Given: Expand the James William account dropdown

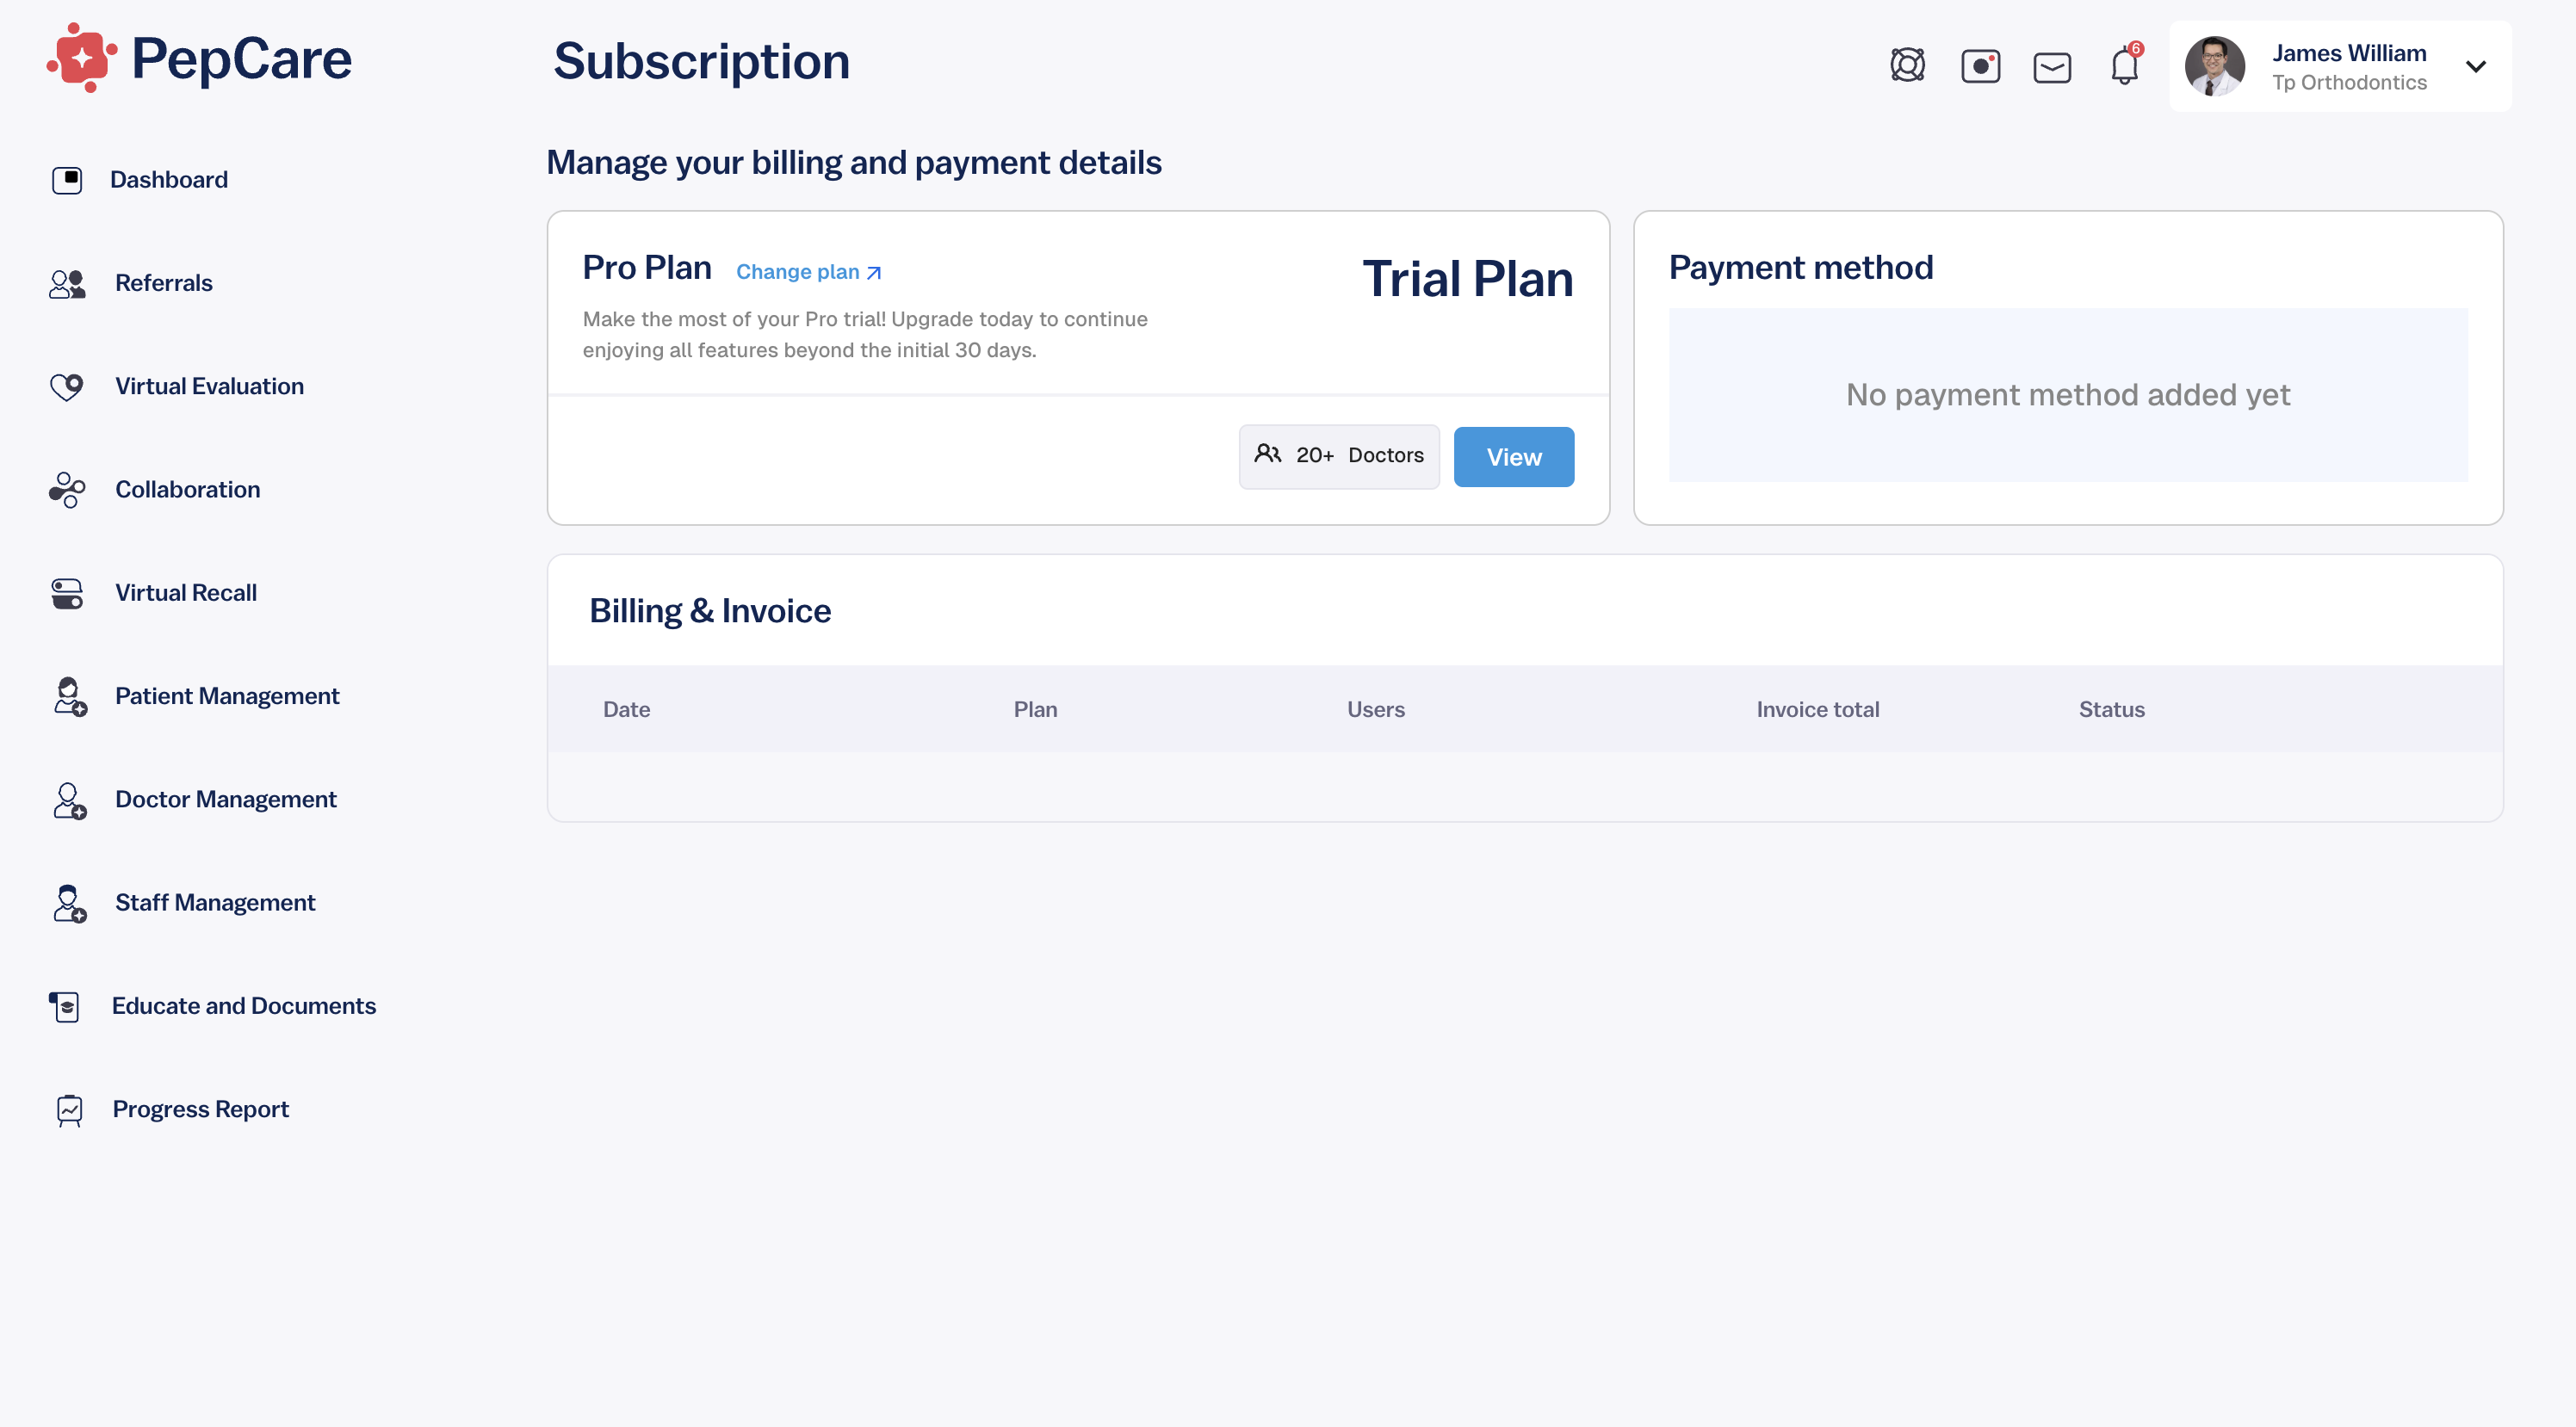Looking at the screenshot, I should 2476,67.
